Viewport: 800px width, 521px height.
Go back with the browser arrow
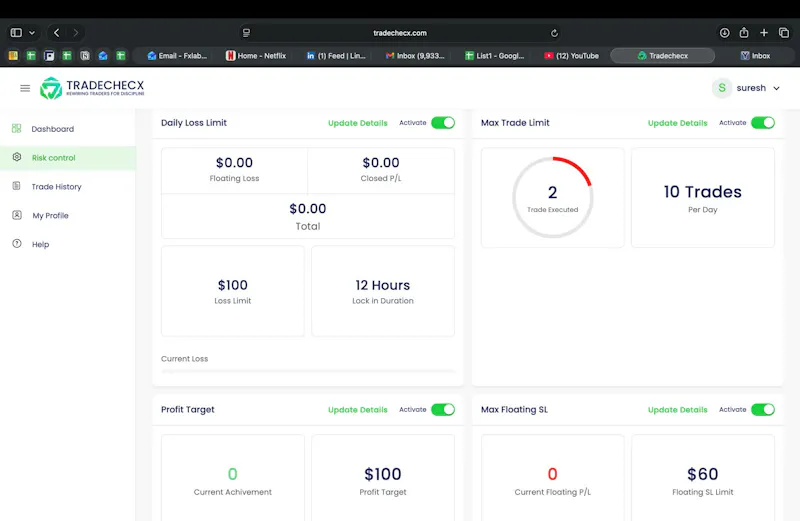(x=57, y=33)
